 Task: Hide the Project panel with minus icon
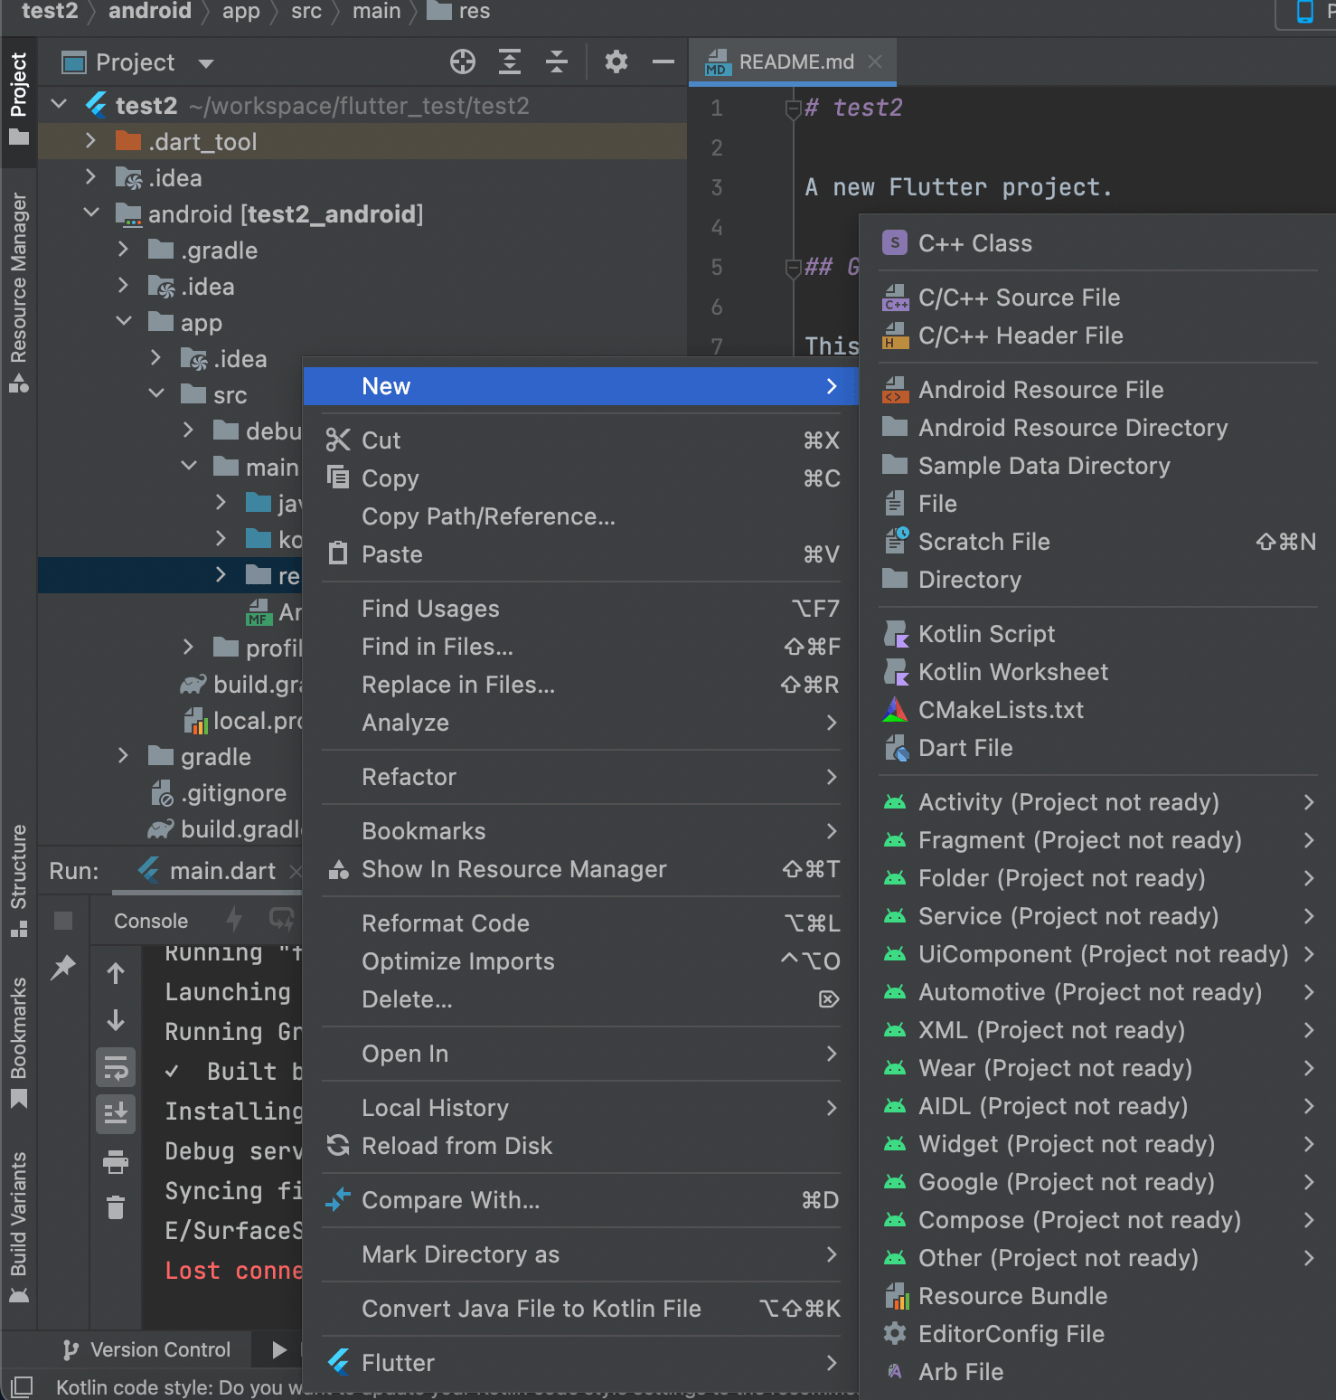[x=663, y=62]
